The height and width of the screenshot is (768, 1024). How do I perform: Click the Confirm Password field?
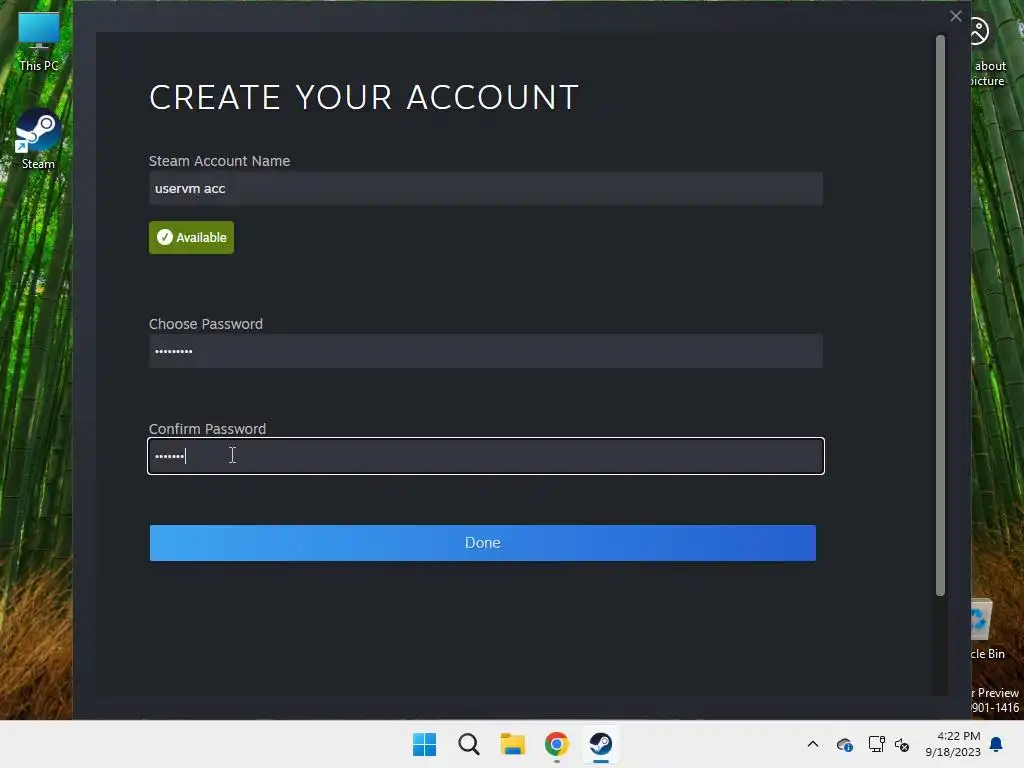(x=486, y=456)
